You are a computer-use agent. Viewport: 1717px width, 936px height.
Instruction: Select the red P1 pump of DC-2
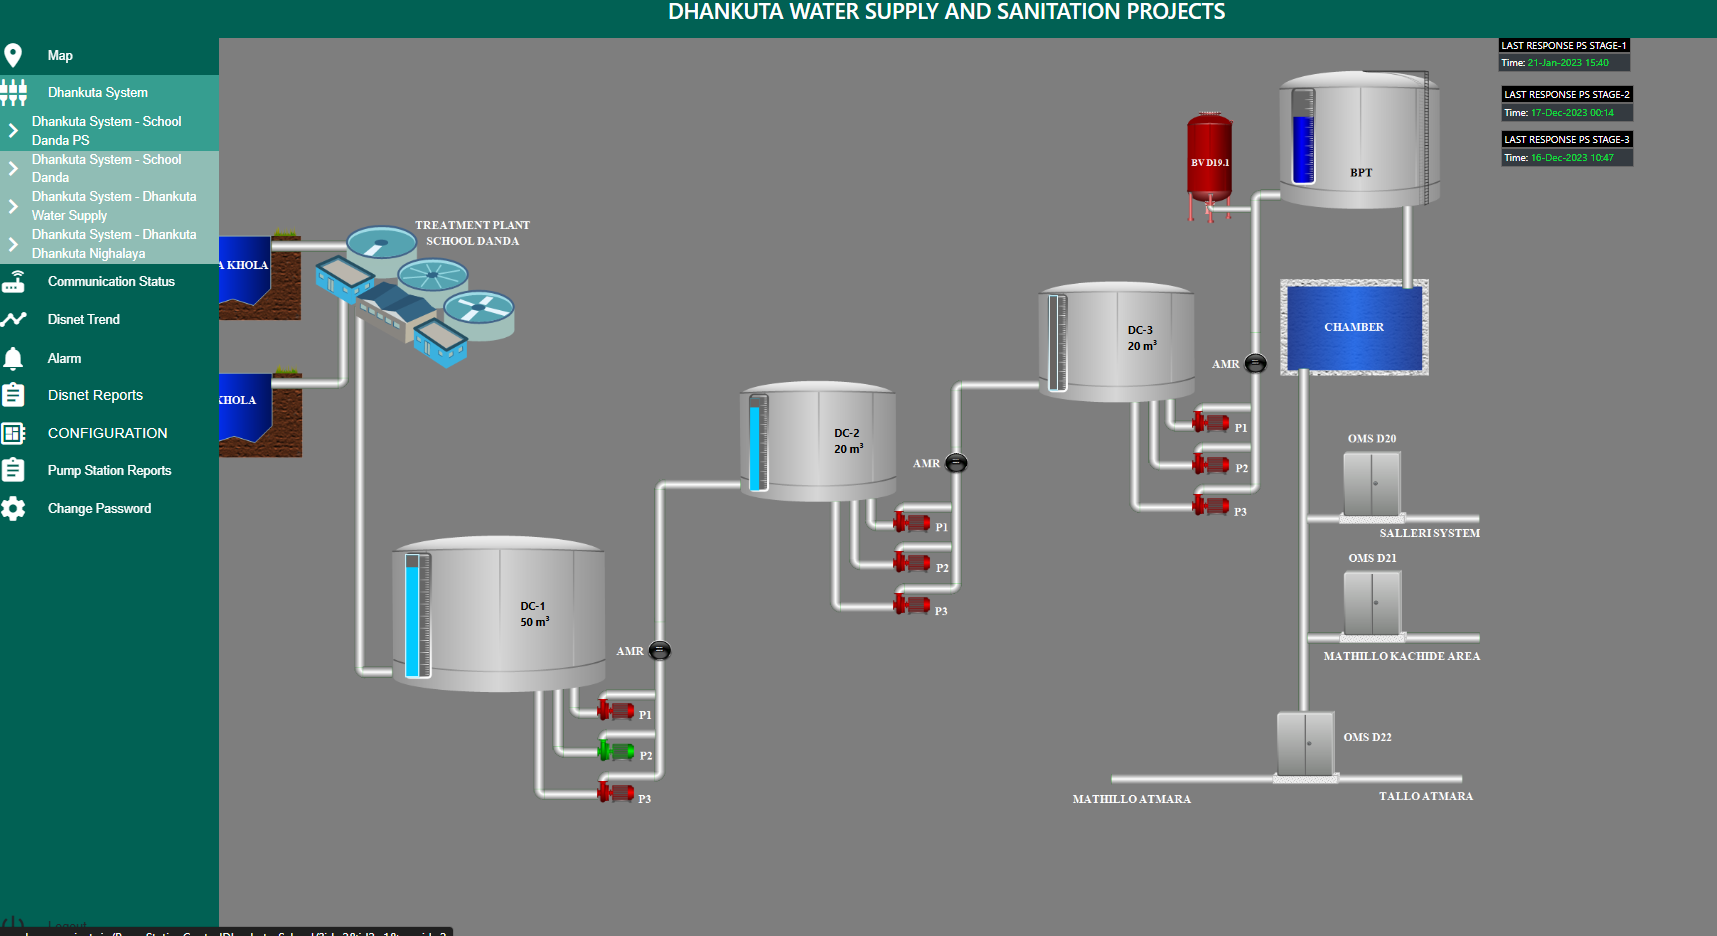[x=911, y=522]
